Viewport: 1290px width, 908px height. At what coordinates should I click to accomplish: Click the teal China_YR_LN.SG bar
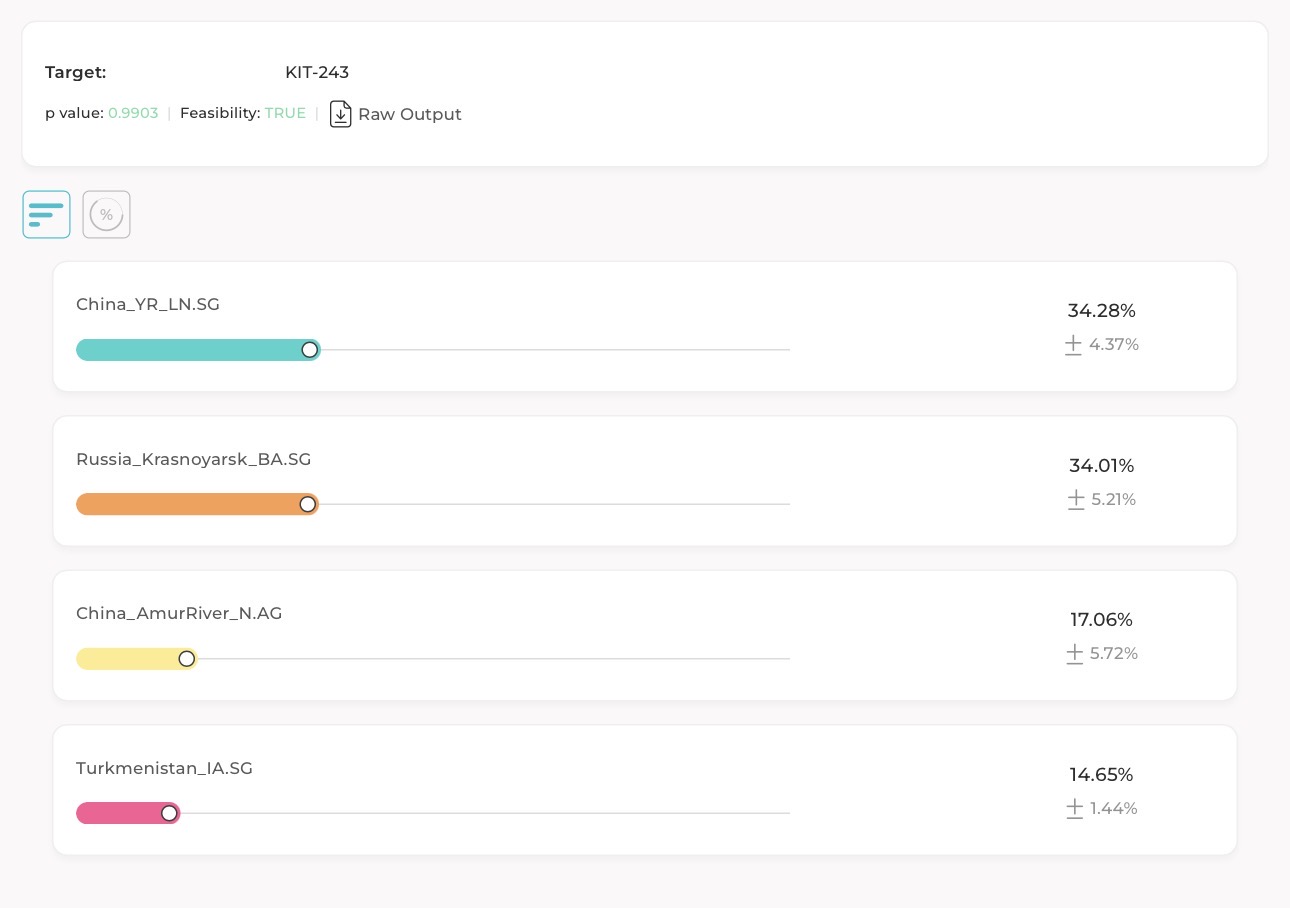(x=190, y=350)
